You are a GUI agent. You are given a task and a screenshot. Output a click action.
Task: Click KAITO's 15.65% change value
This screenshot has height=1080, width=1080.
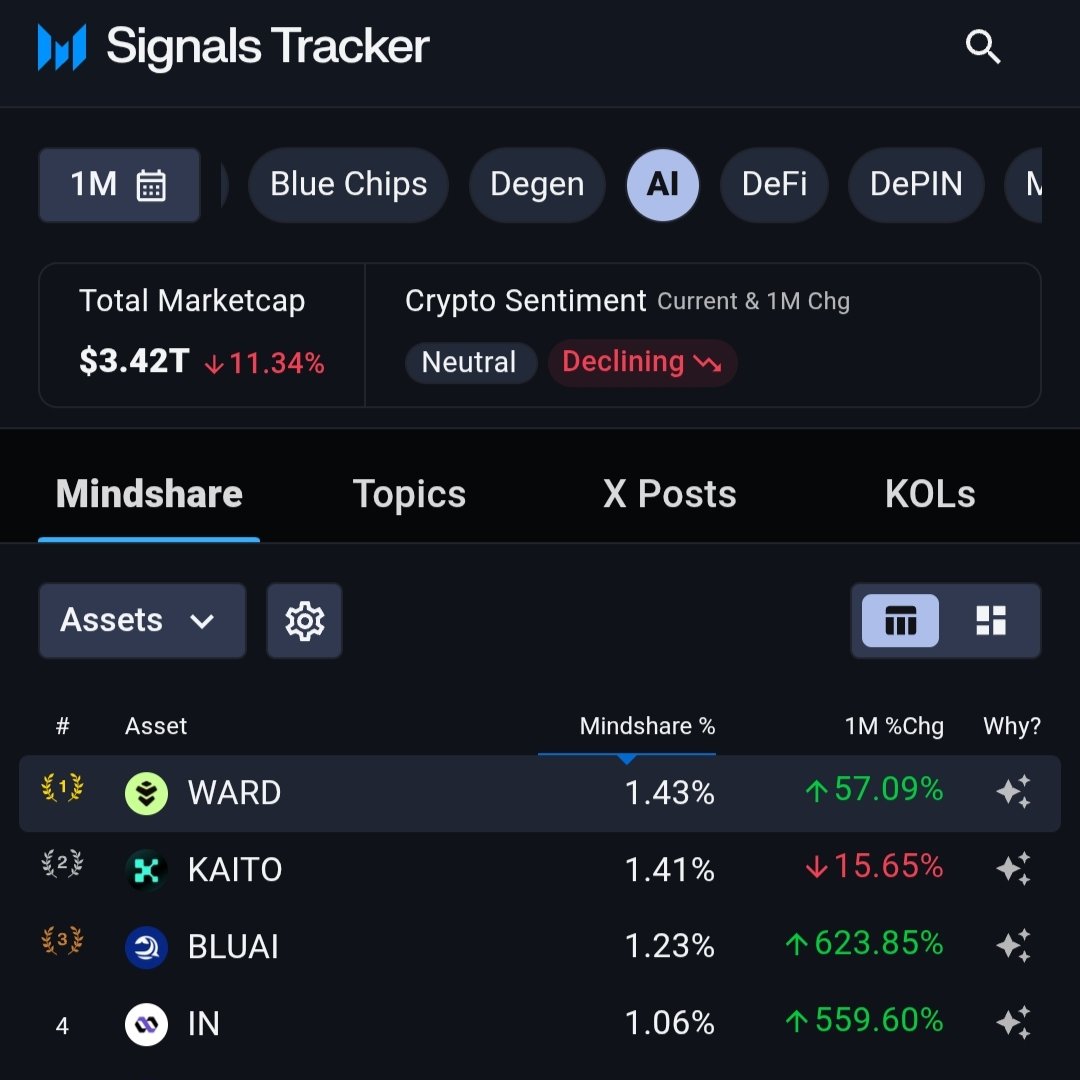pyautogui.click(x=874, y=866)
